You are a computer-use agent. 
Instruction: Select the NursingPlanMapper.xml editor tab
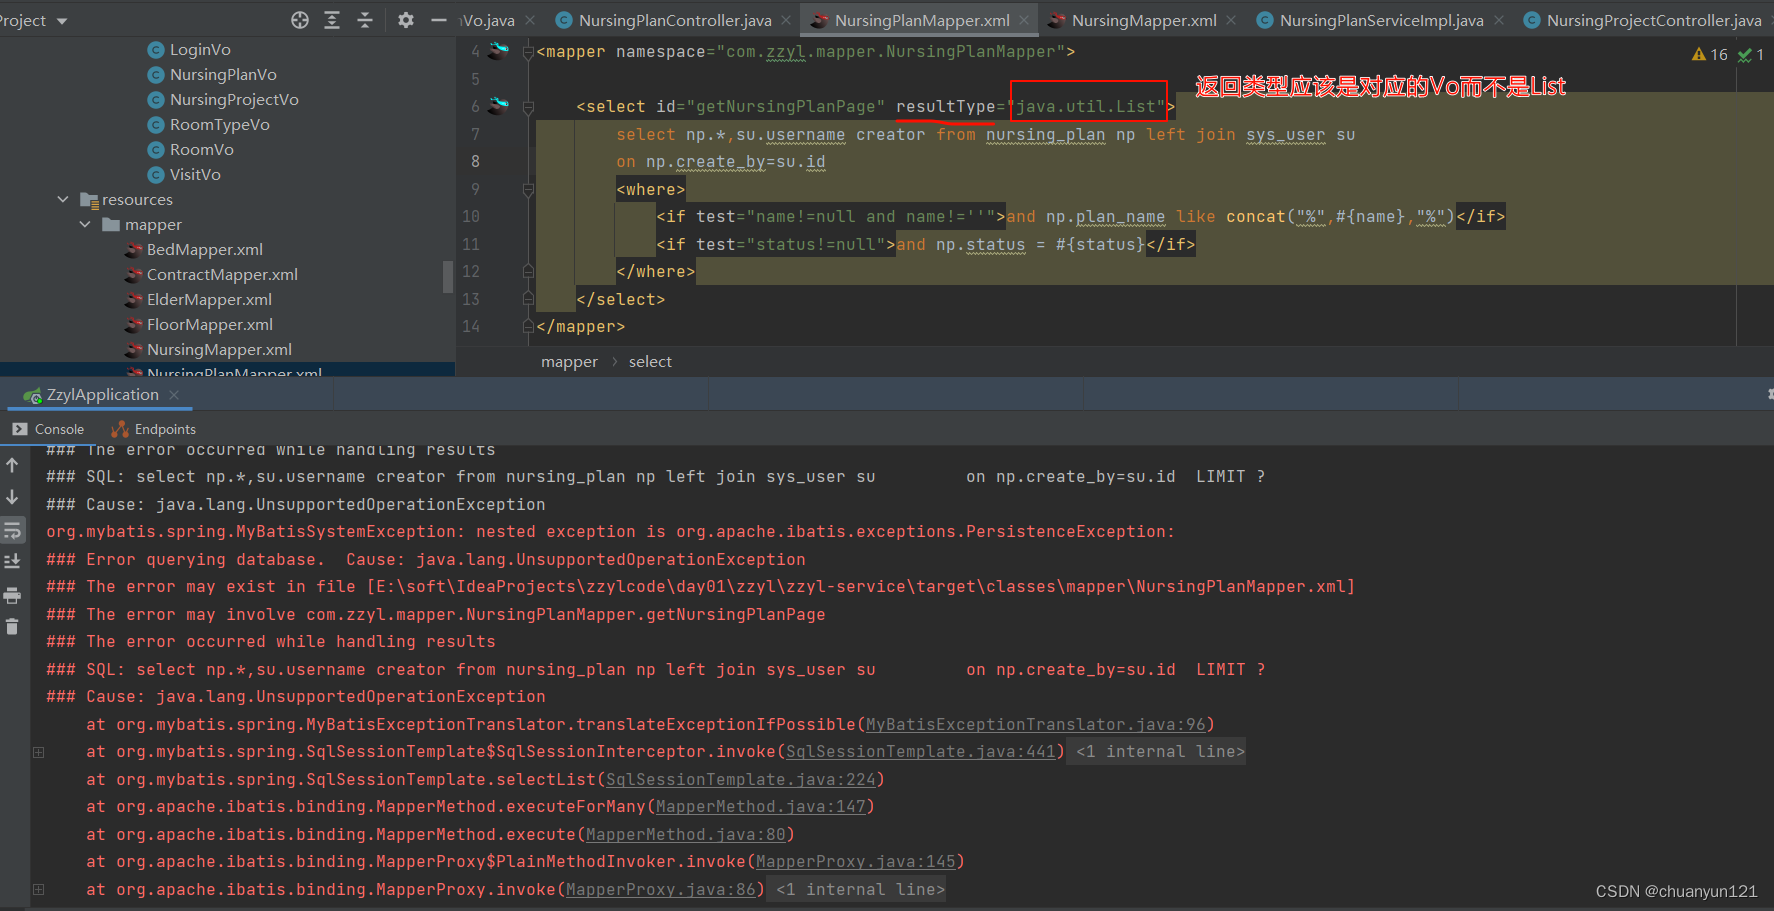click(922, 20)
